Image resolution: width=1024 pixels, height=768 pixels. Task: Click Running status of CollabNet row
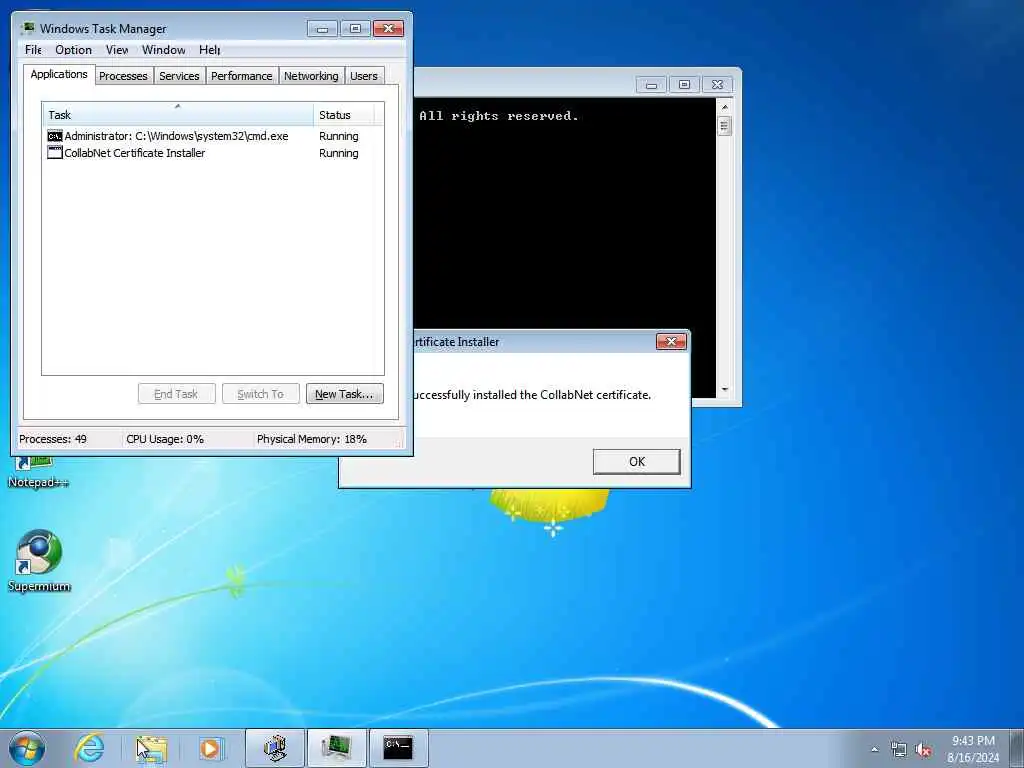coord(338,153)
